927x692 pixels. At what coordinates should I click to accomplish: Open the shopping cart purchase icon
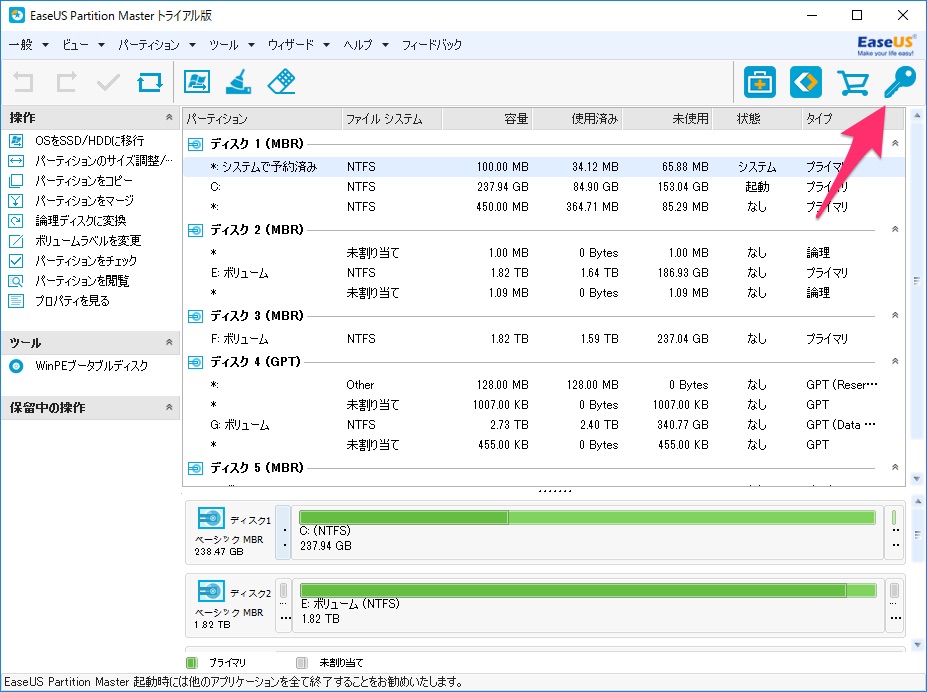click(853, 82)
